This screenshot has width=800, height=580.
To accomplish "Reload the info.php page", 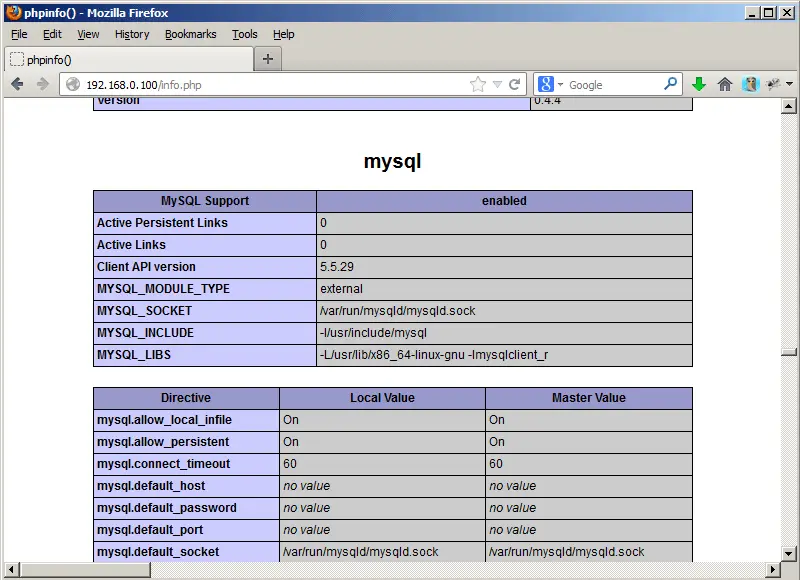I will 515,84.
